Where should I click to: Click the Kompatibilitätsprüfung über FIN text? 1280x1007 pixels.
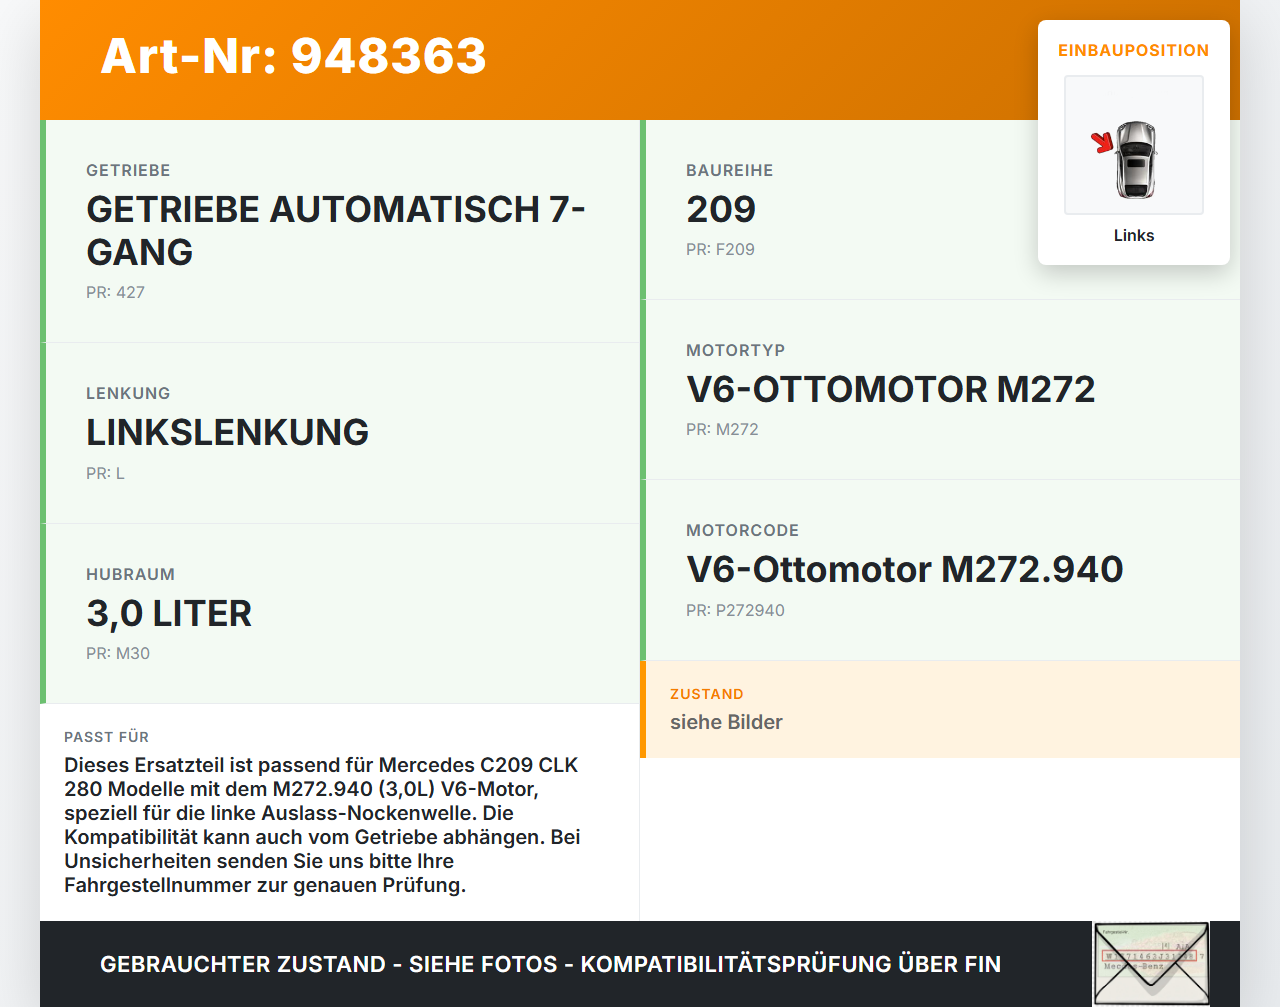click(x=790, y=964)
